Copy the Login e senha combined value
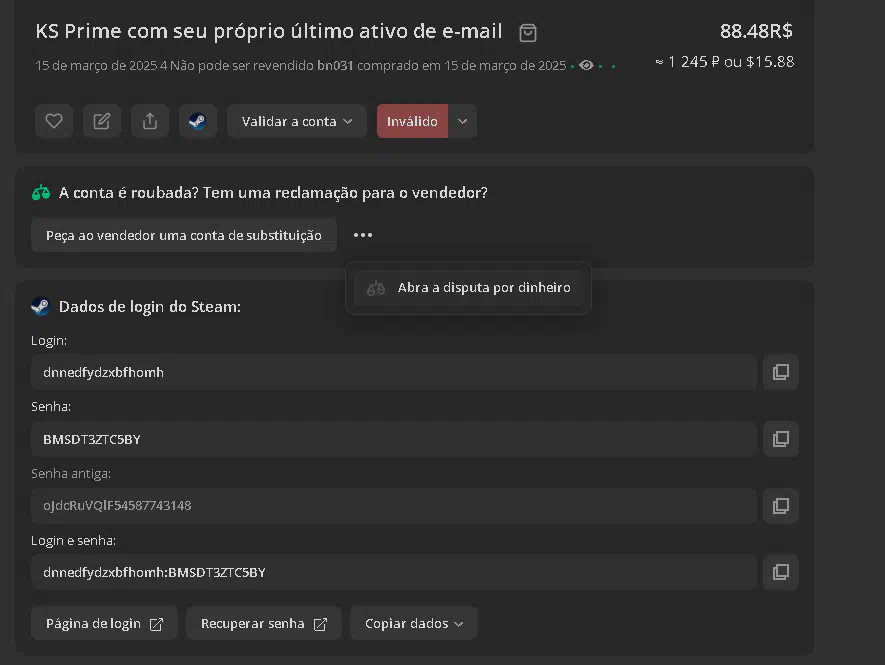This screenshot has width=885, height=665. click(x=781, y=572)
